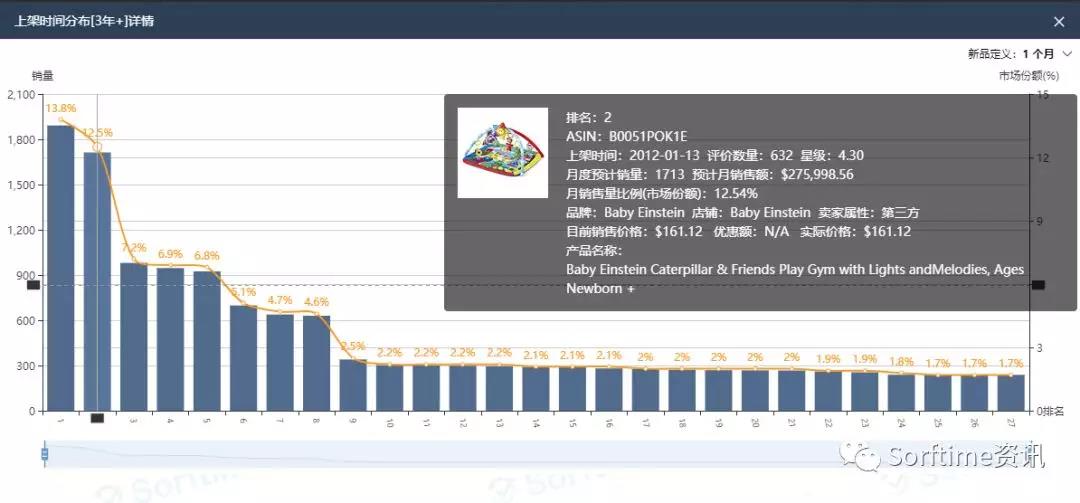Click the 月销售量比例 12.54% text
1080x503 pixels.
pyautogui.click(x=662, y=194)
